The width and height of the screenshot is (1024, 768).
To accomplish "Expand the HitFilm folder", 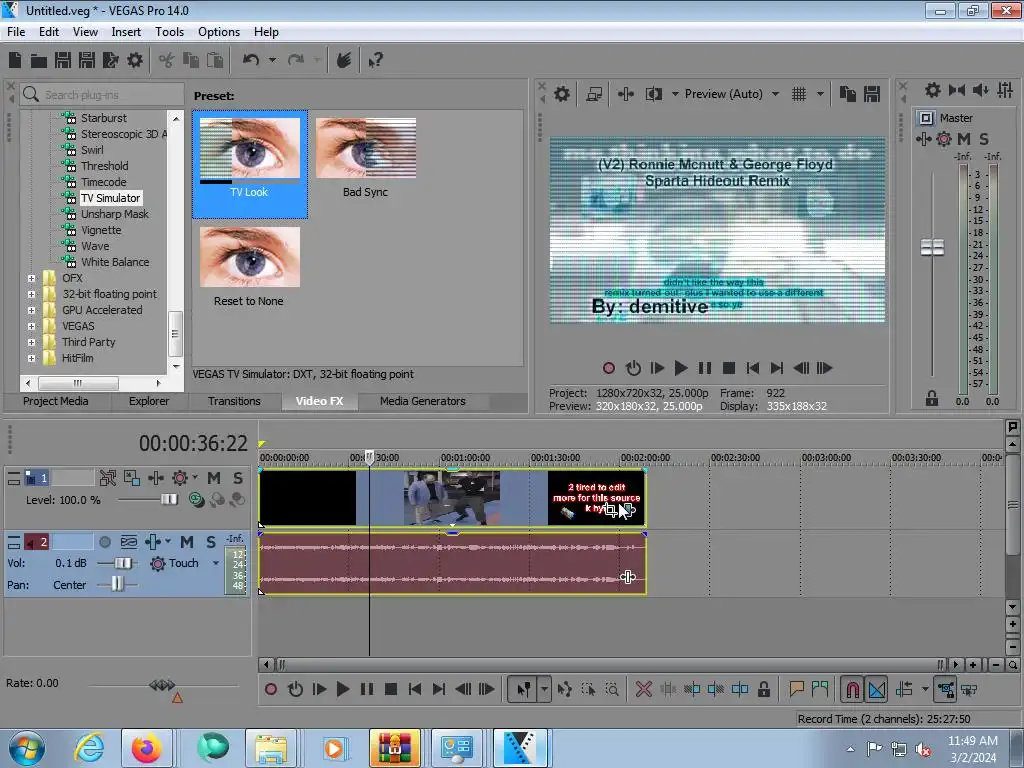I will coord(31,359).
